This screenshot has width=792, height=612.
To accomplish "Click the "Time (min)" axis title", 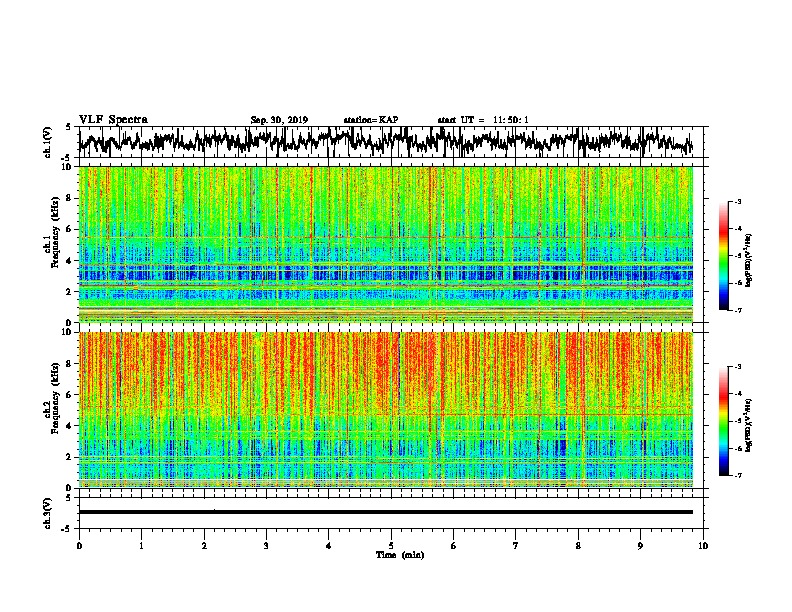I will pos(400,555).
